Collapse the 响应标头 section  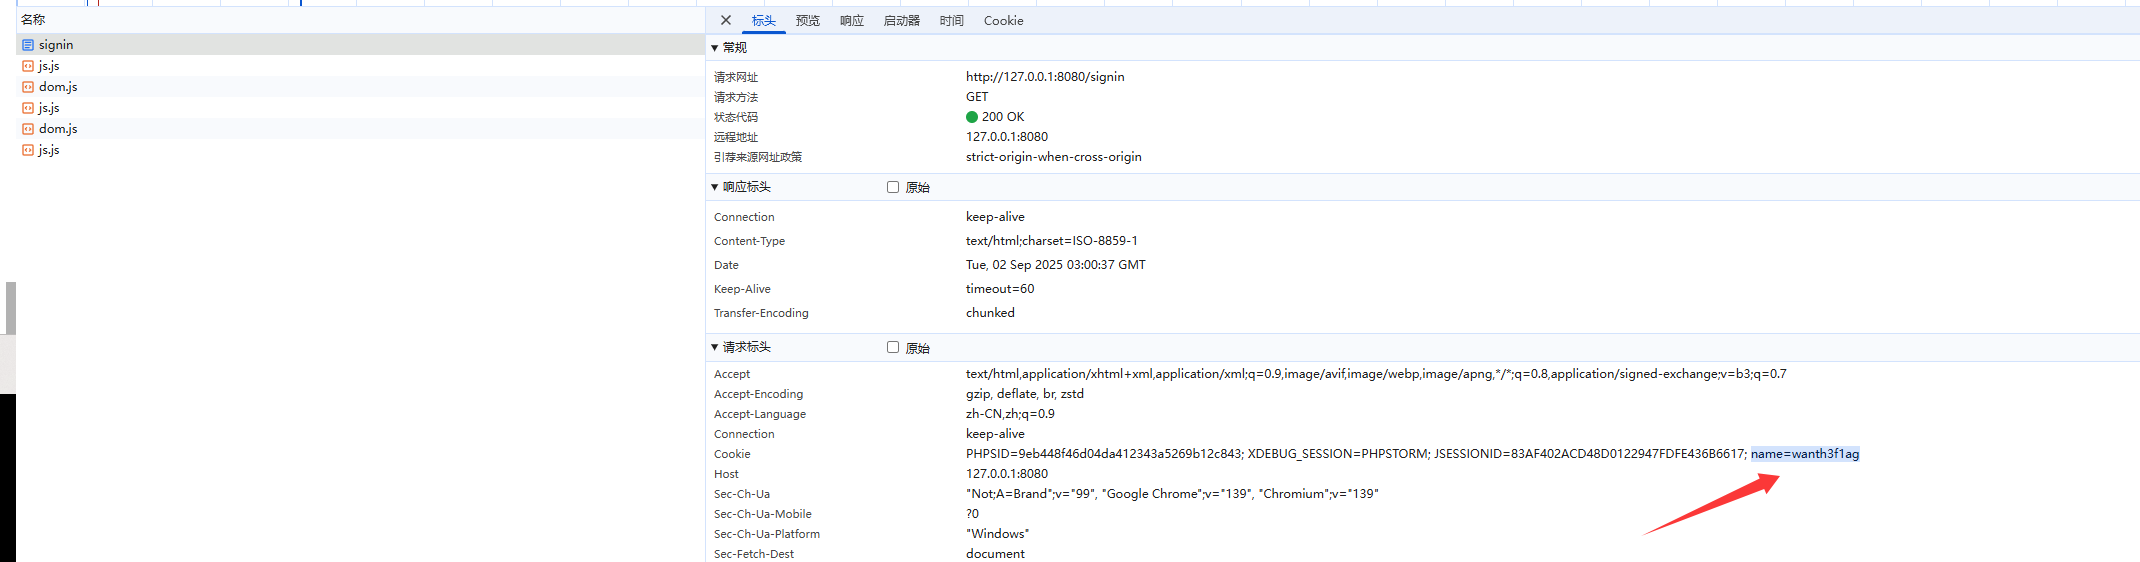coord(715,187)
